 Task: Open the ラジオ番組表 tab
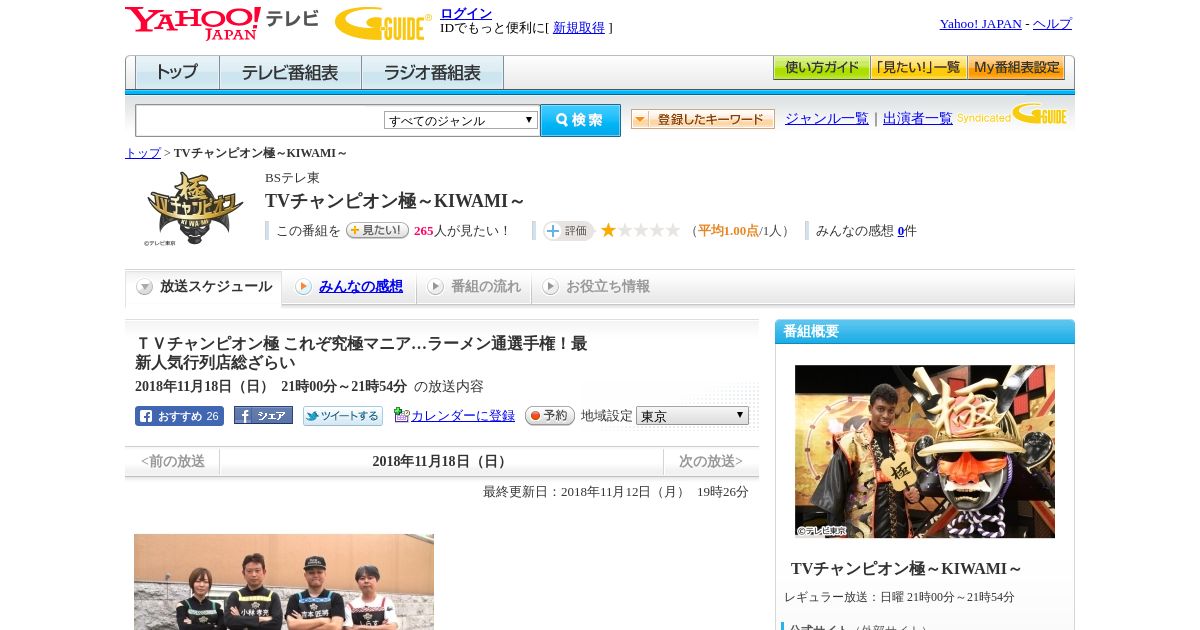(432, 73)
